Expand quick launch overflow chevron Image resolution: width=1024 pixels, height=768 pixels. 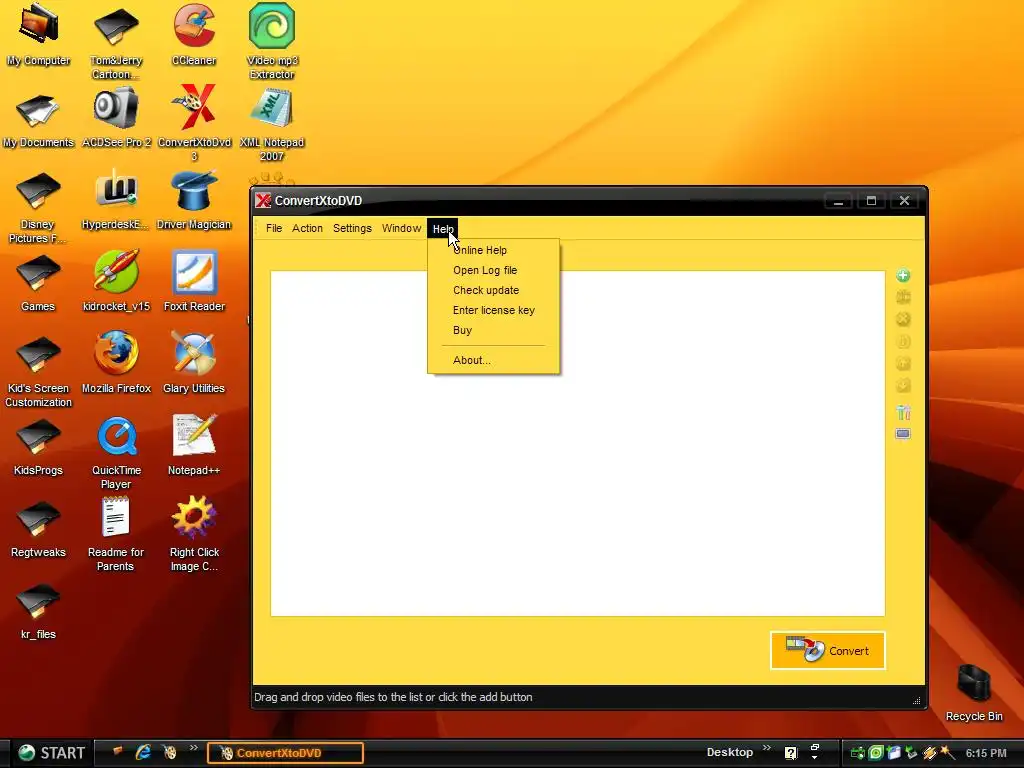tap(193, 748)
